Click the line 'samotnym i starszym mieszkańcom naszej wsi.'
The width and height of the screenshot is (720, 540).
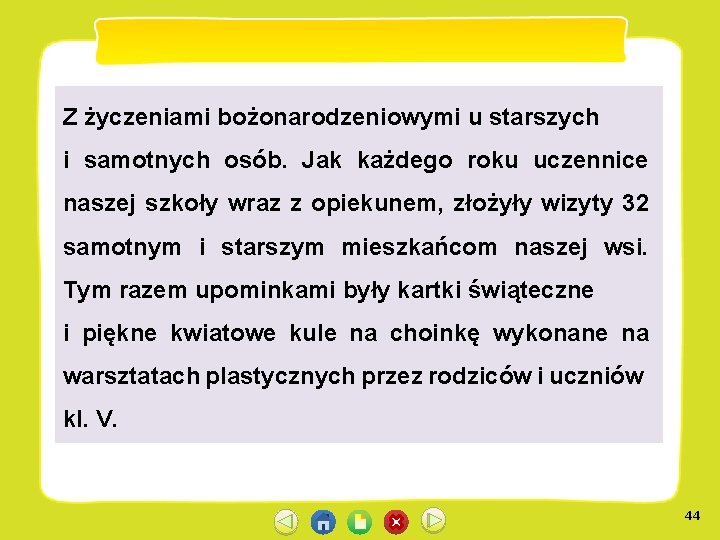click(355, 247)
